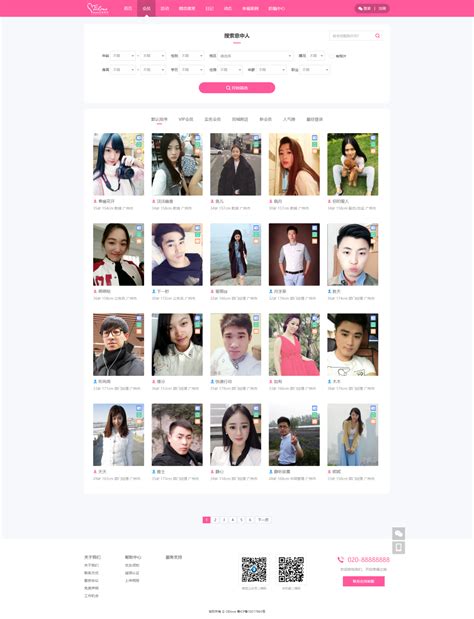The width and height of the screenshot is (474, 619).
Task: Click the phone handset icon beside 020-88888888
Action: point(340,559)
